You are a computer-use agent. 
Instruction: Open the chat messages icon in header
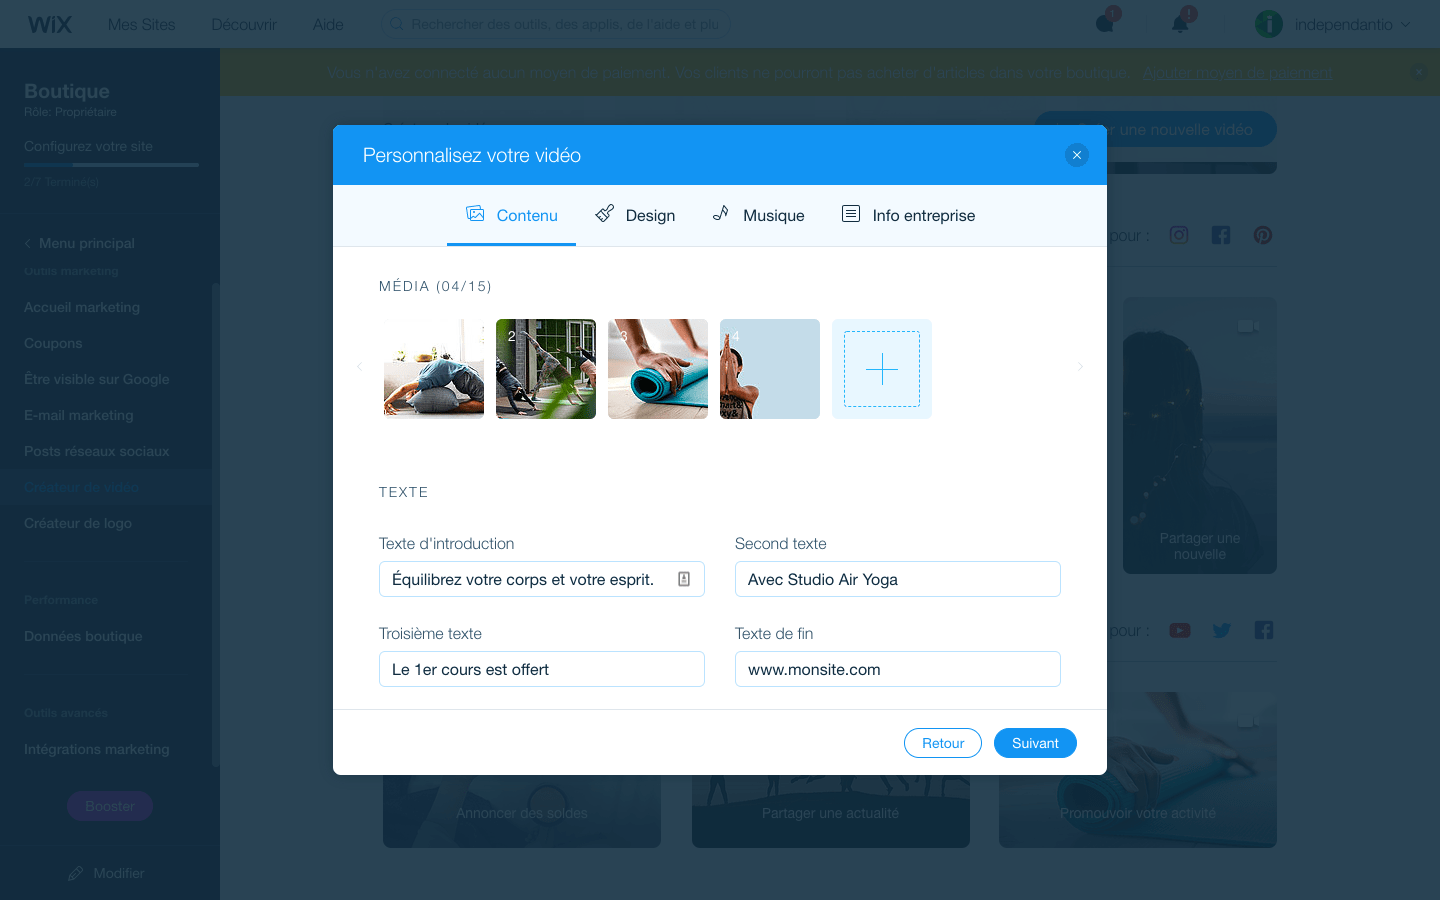click(x=1105, y=23)
